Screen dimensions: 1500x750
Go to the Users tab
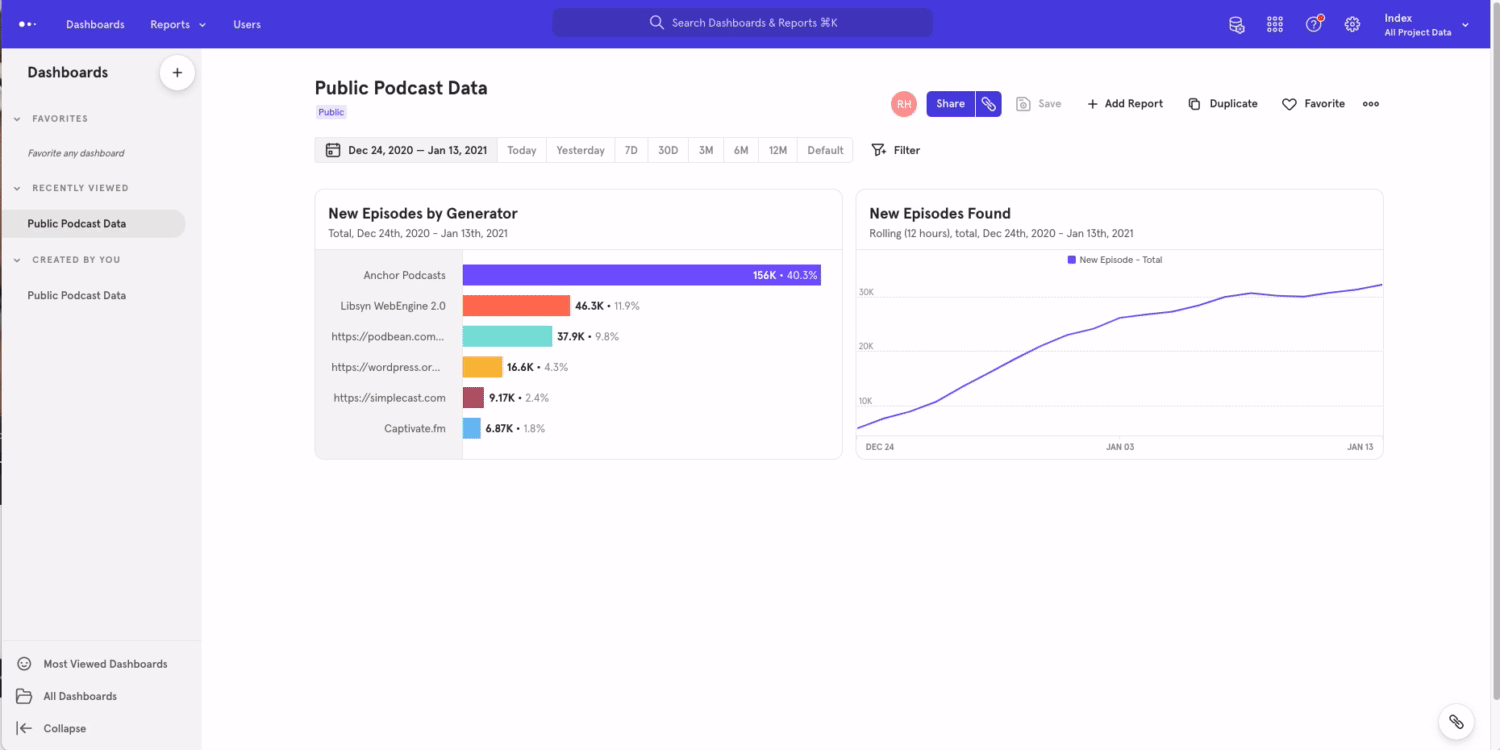(247, 24)
